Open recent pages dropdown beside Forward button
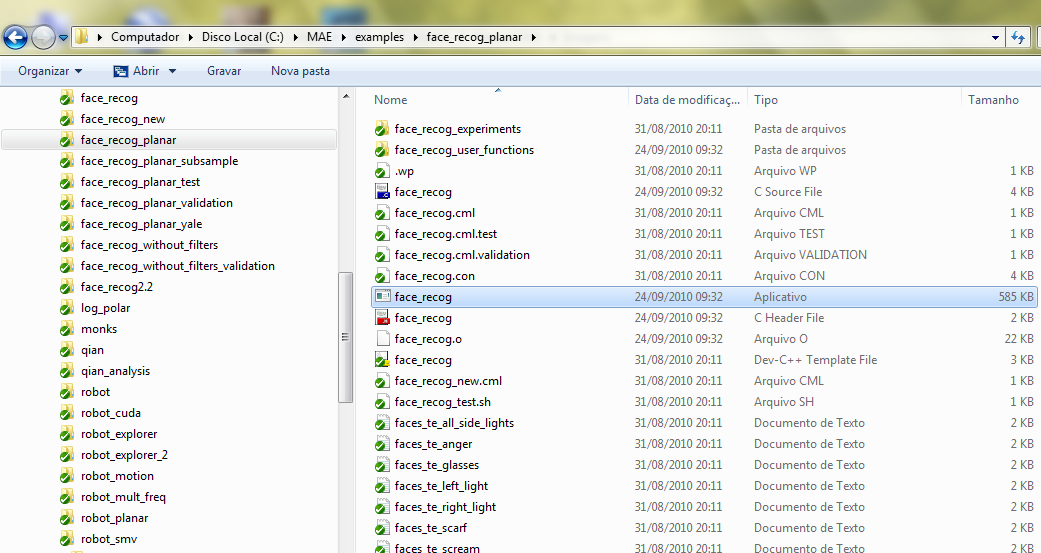This screenshot has width=1041, height=553. pos(63,38)
